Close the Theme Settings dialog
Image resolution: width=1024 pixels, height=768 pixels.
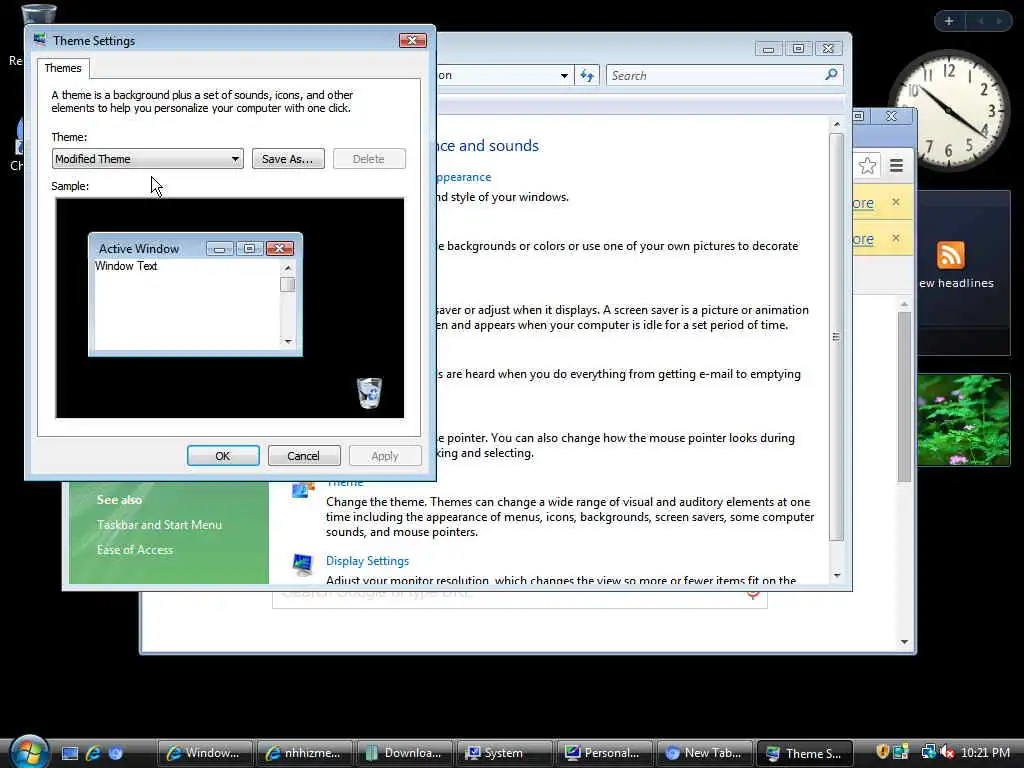pyautogui.click(x=412, y=40)
